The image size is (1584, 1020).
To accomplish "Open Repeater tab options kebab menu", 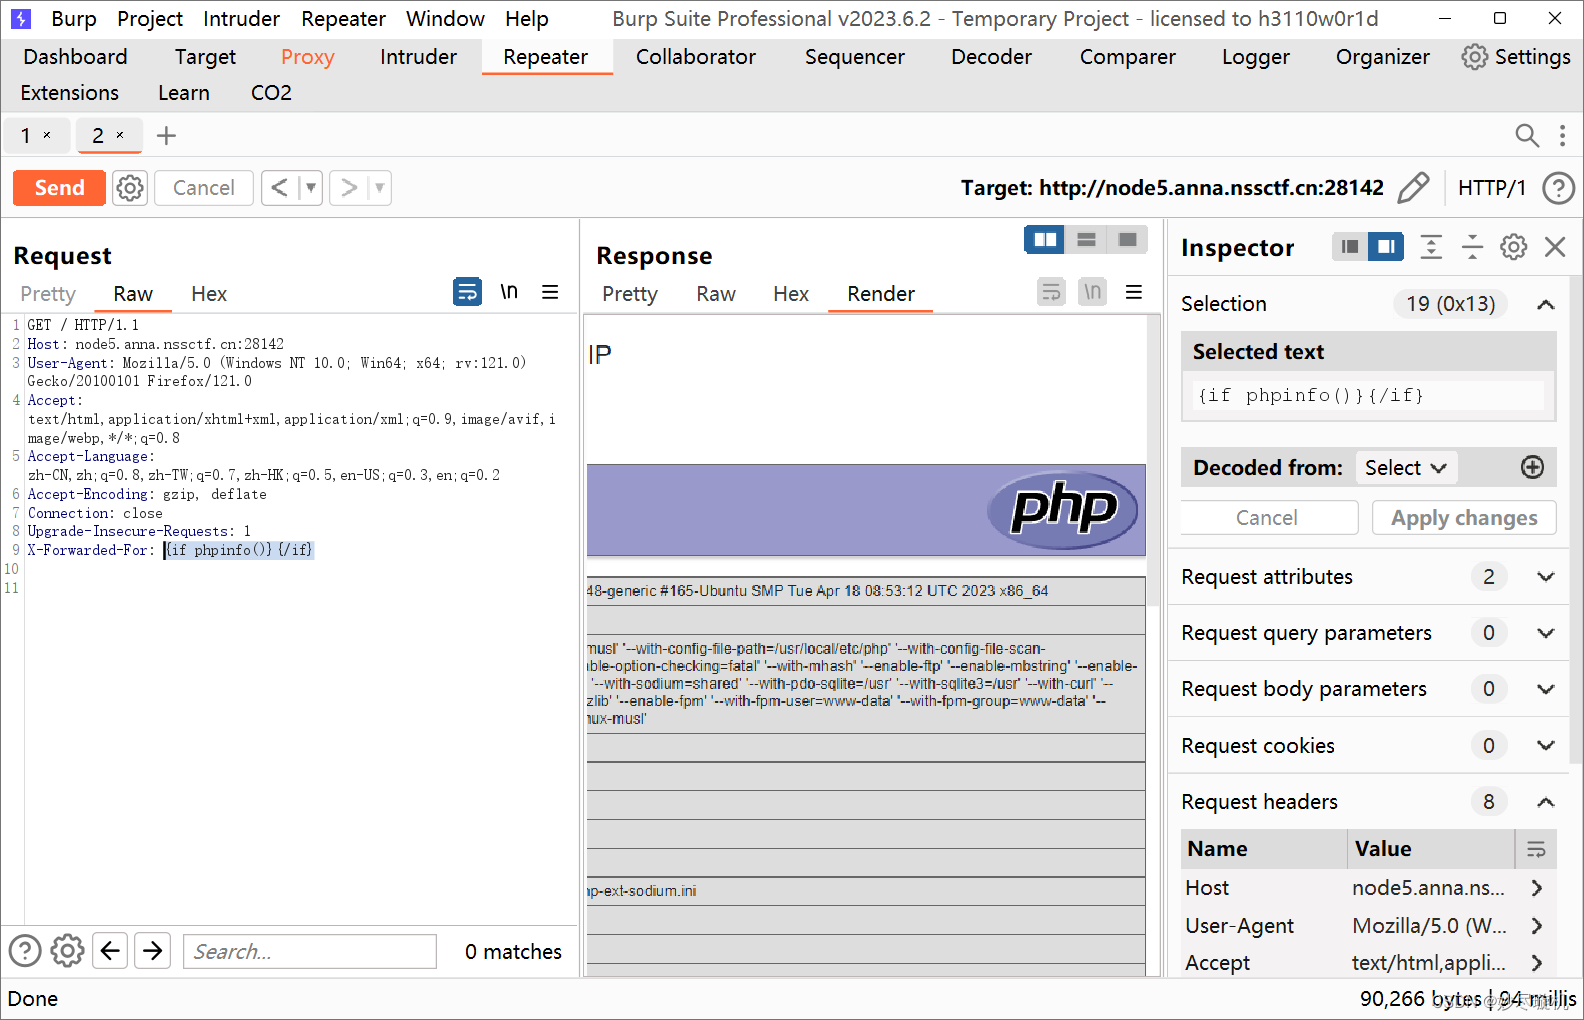I will coord(1562,136).
